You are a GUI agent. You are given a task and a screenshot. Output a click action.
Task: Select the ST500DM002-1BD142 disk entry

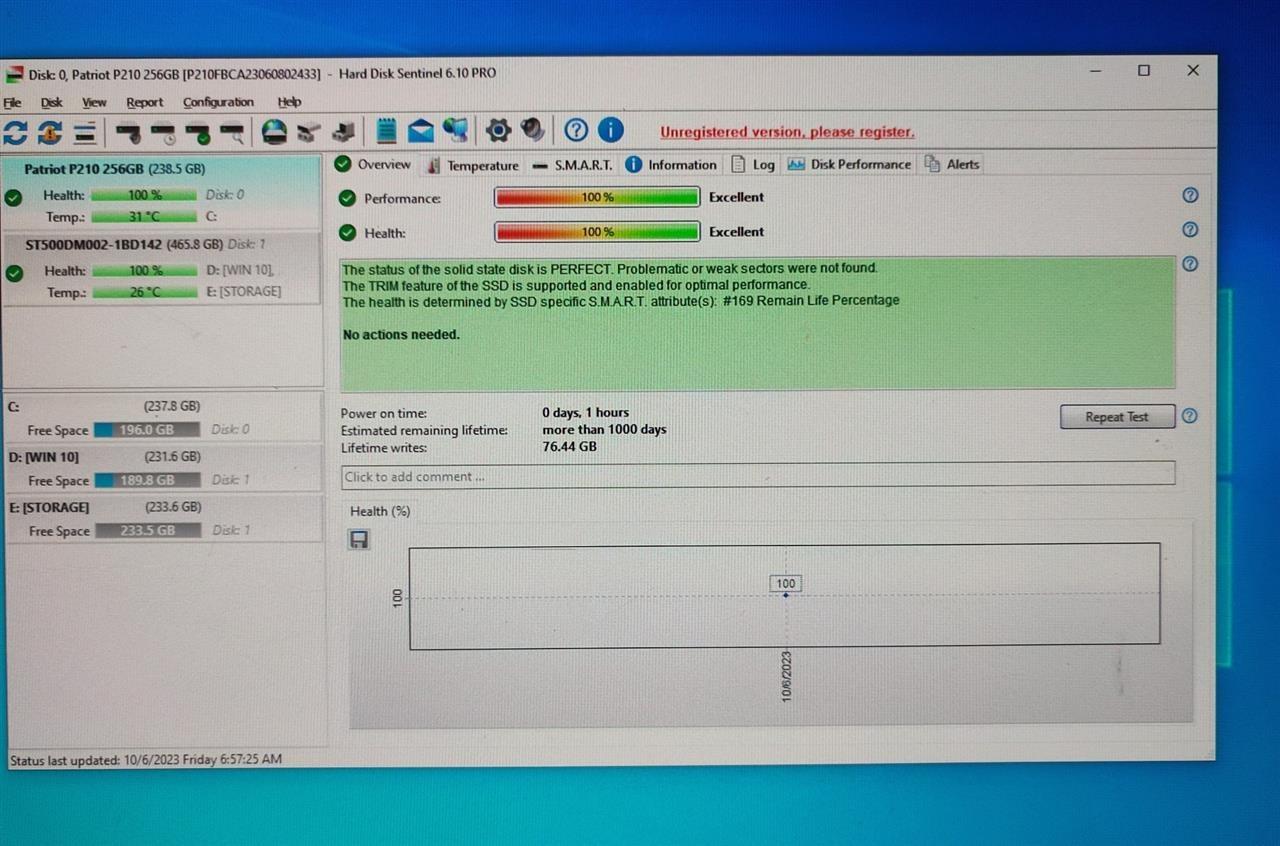[162, 267]
